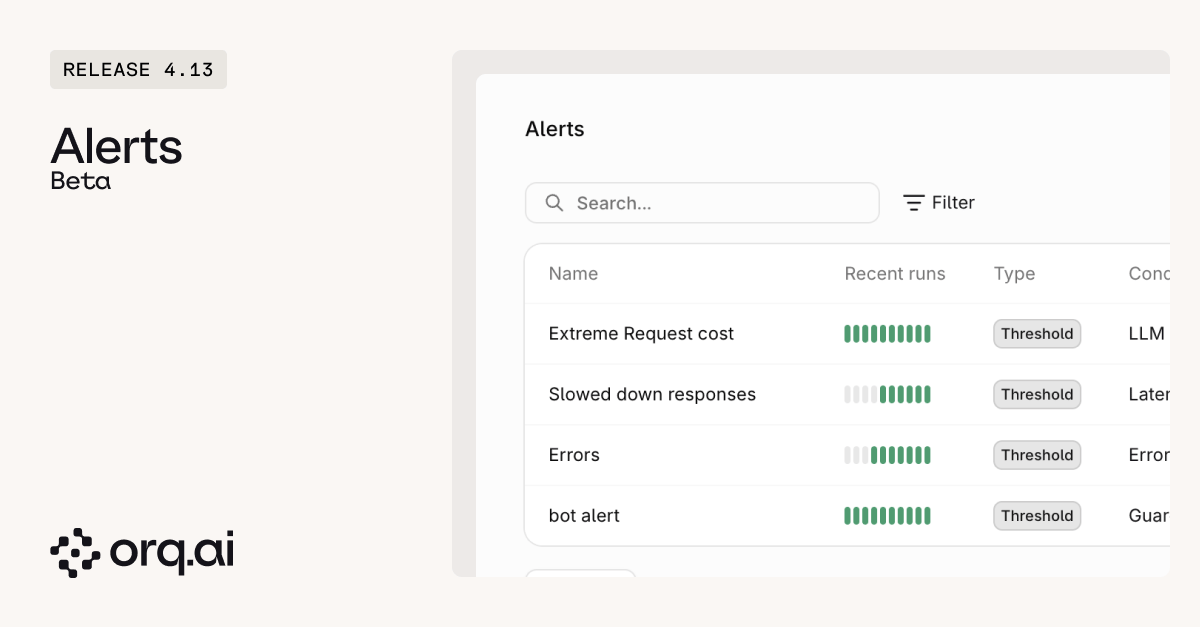Click the Recent runs column header

(x=895, y=274)
